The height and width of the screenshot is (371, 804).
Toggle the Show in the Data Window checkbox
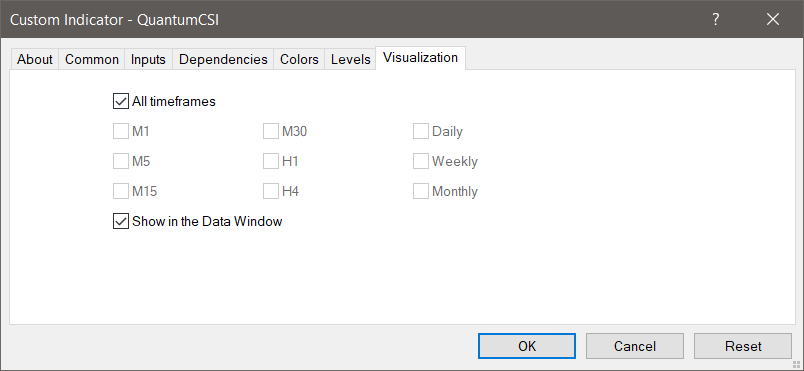(x=120, y=221)
